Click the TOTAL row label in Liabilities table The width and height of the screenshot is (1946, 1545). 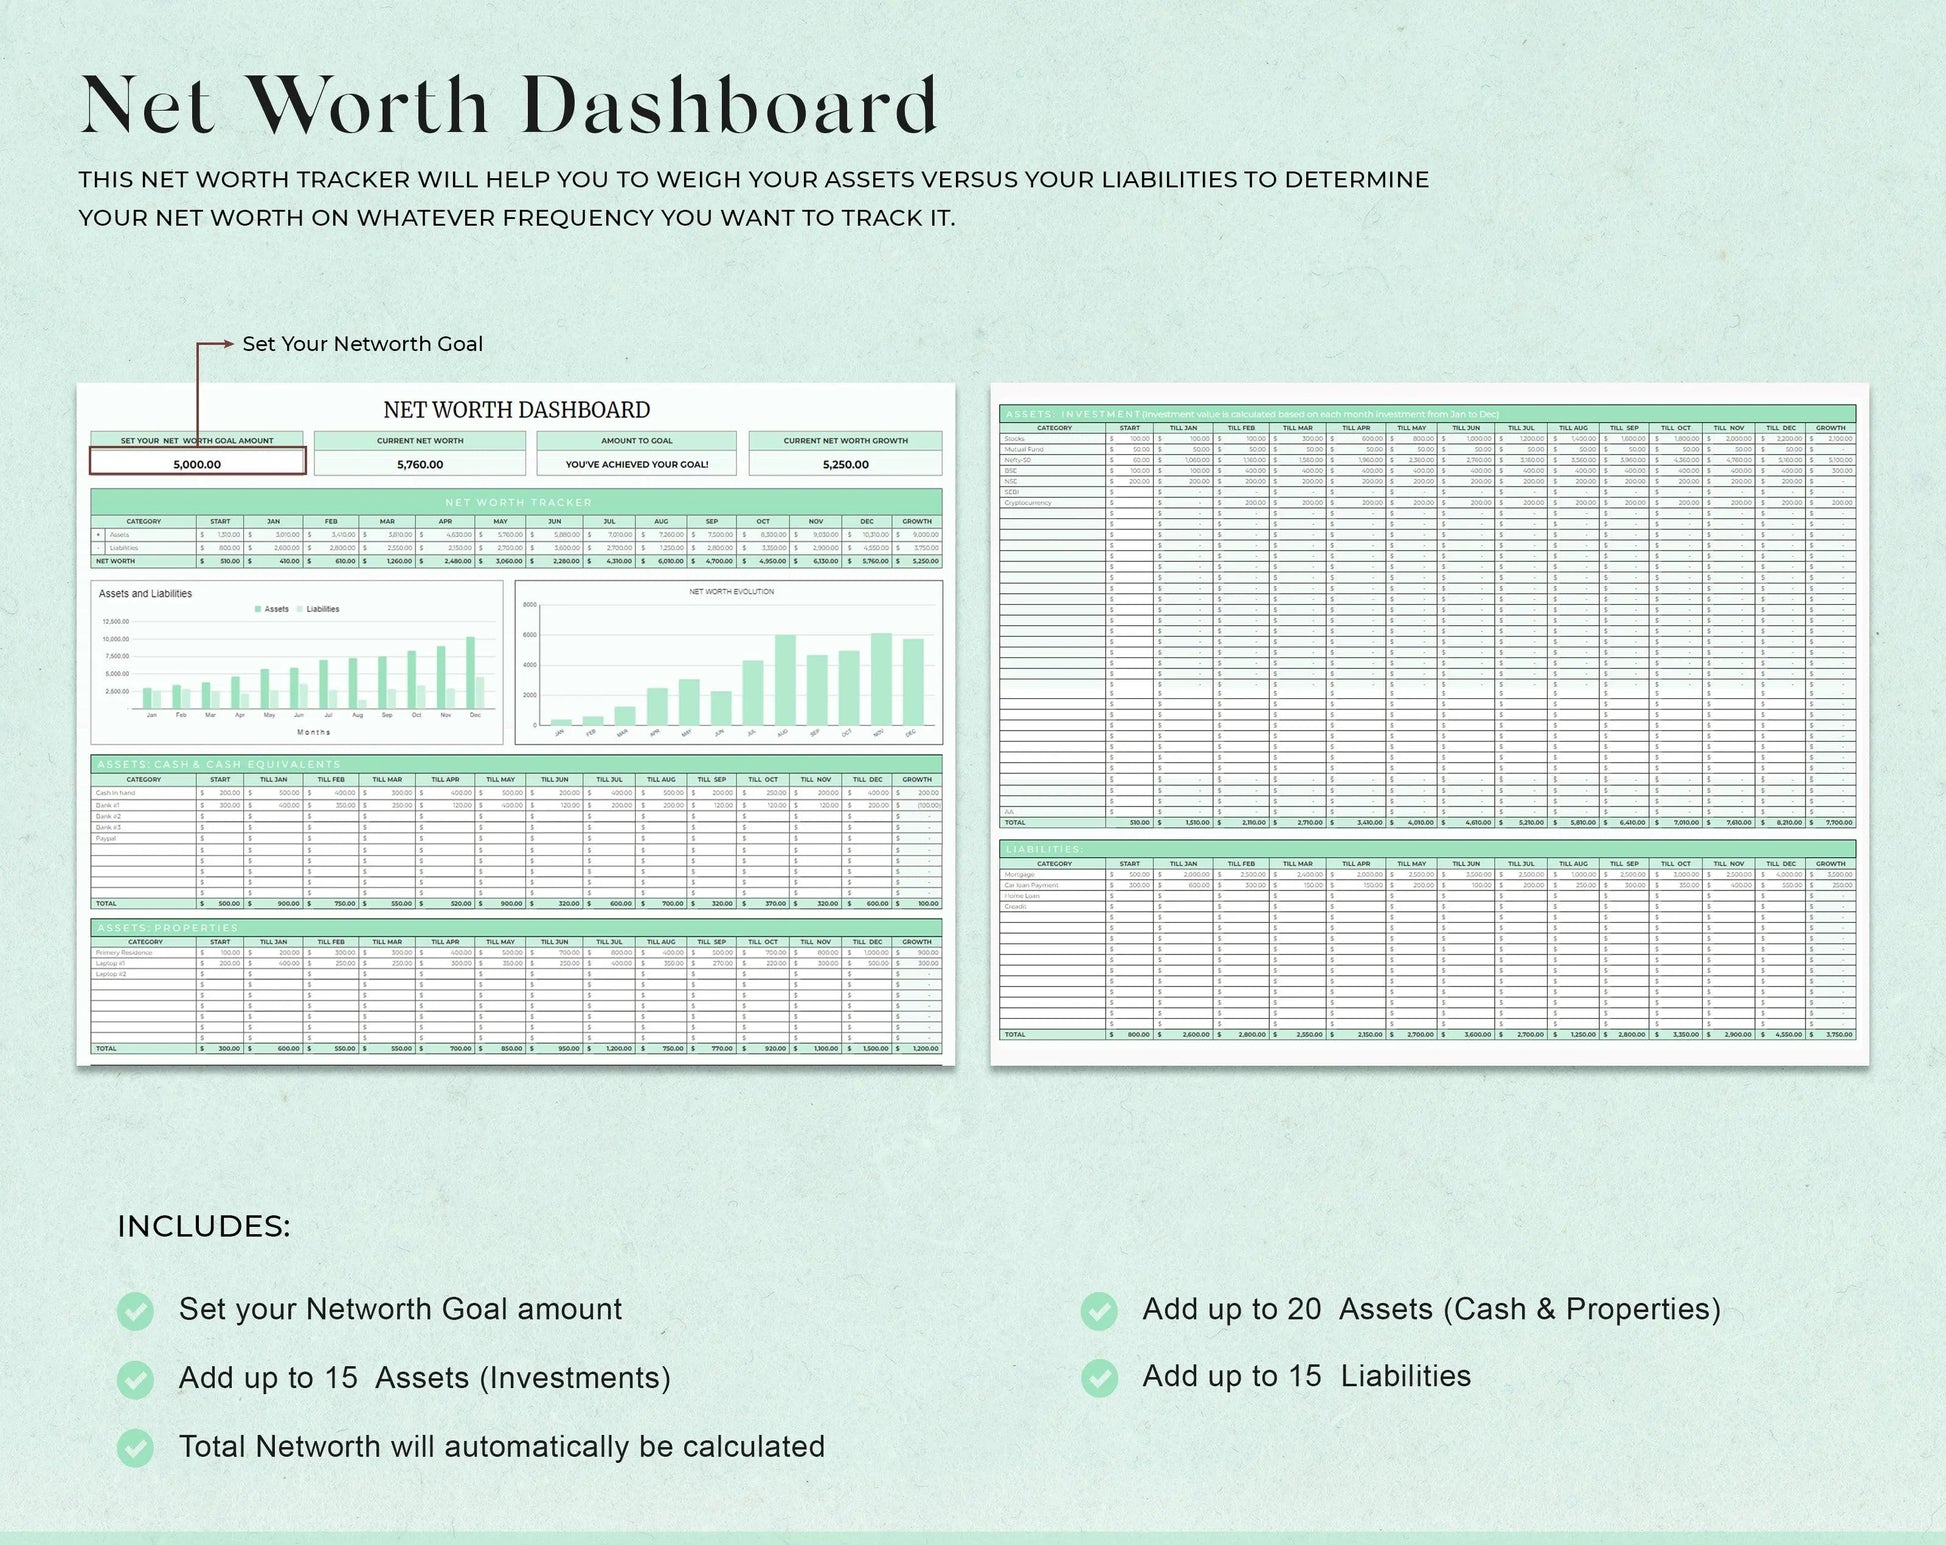pyautogui.click(x=1015, y=1034)
